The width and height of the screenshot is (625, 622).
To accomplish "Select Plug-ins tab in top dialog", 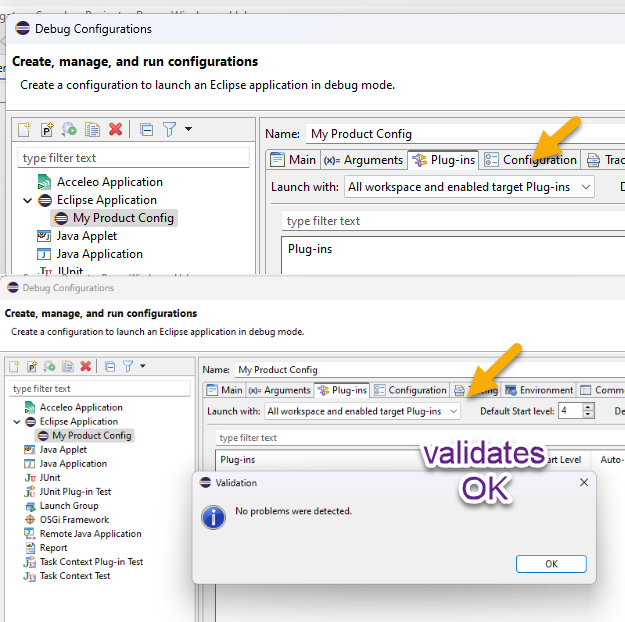I will pos(443,160).
